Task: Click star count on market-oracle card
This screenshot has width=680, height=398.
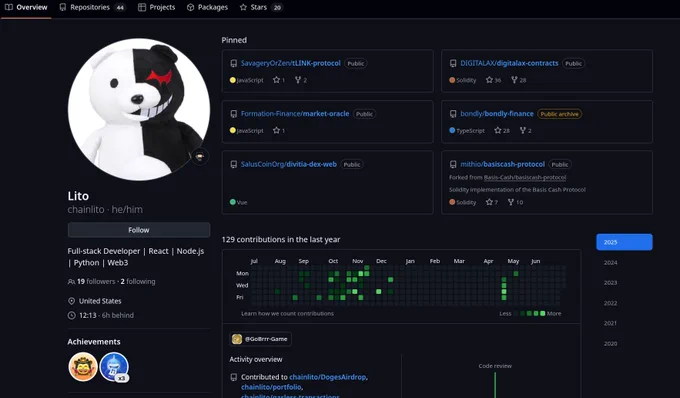Action: pos(279,130)
